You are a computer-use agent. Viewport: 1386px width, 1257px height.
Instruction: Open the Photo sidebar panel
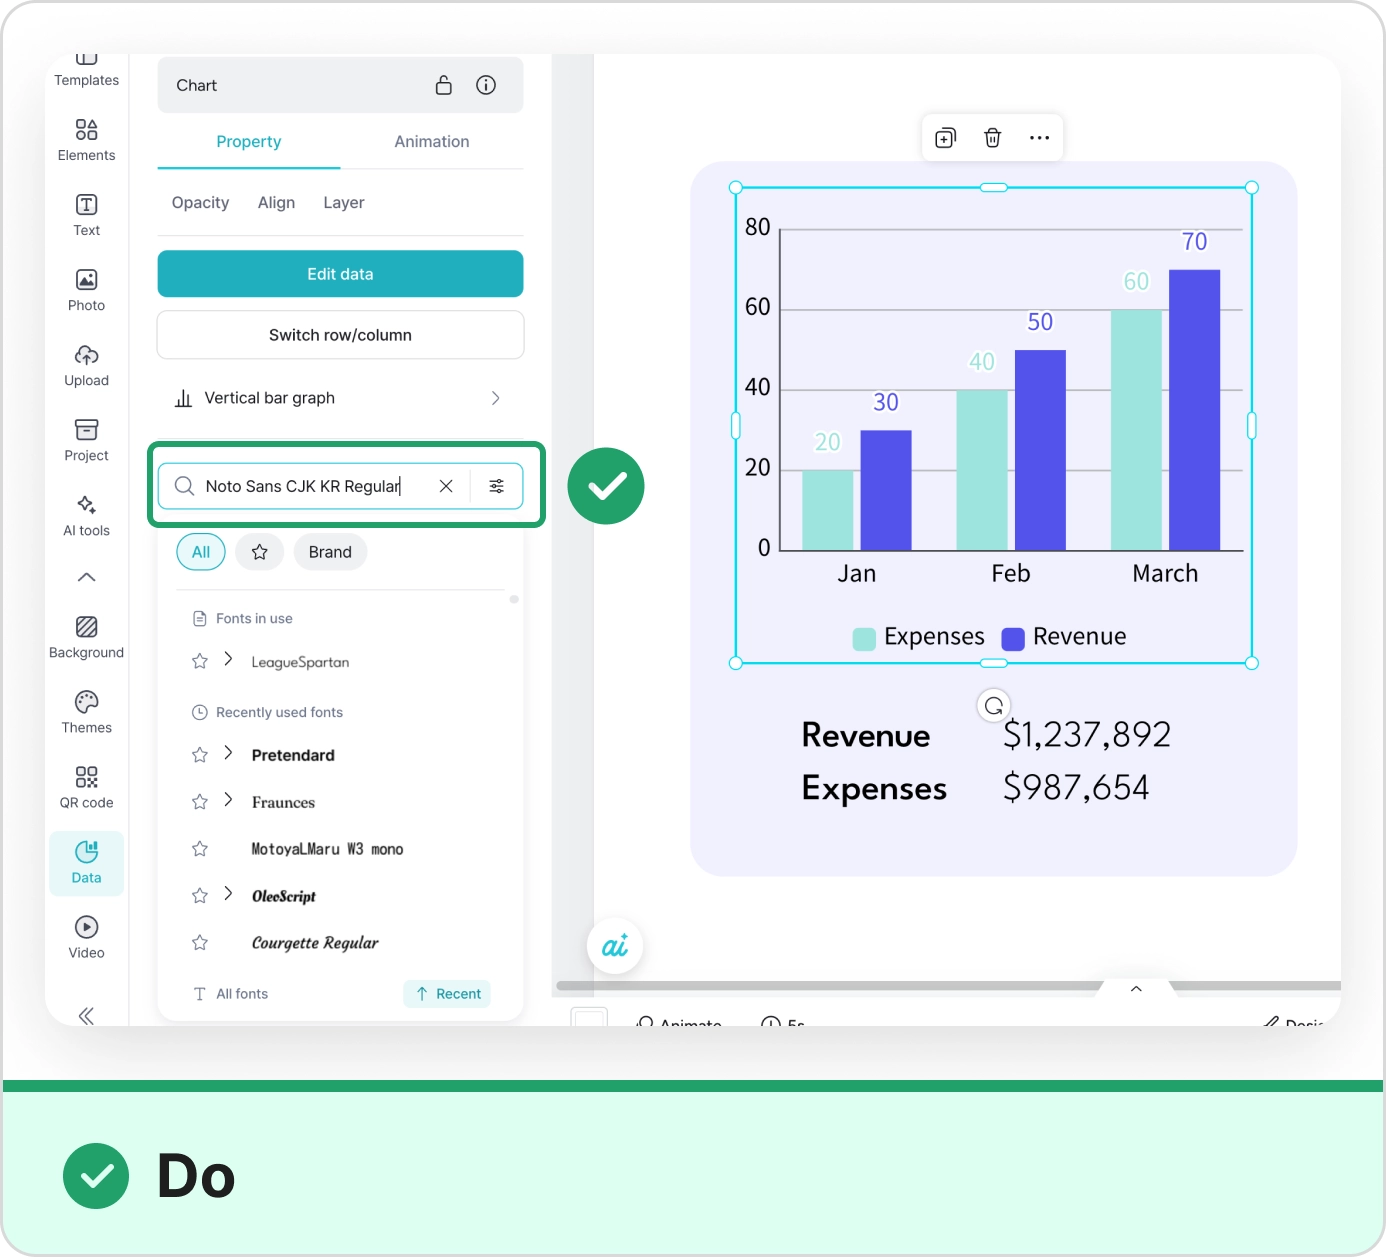pos(86,290)
